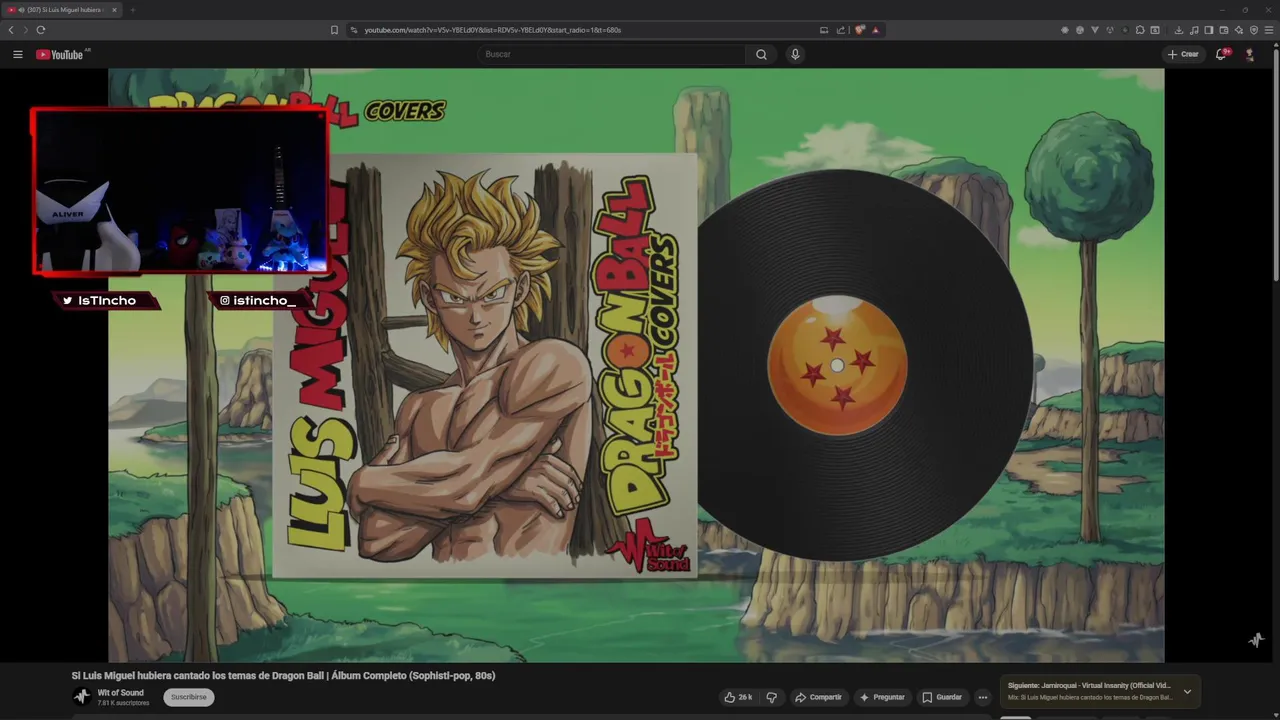
Task: Dislike the video
Action: pyautogui.click(x=771, y=697)
